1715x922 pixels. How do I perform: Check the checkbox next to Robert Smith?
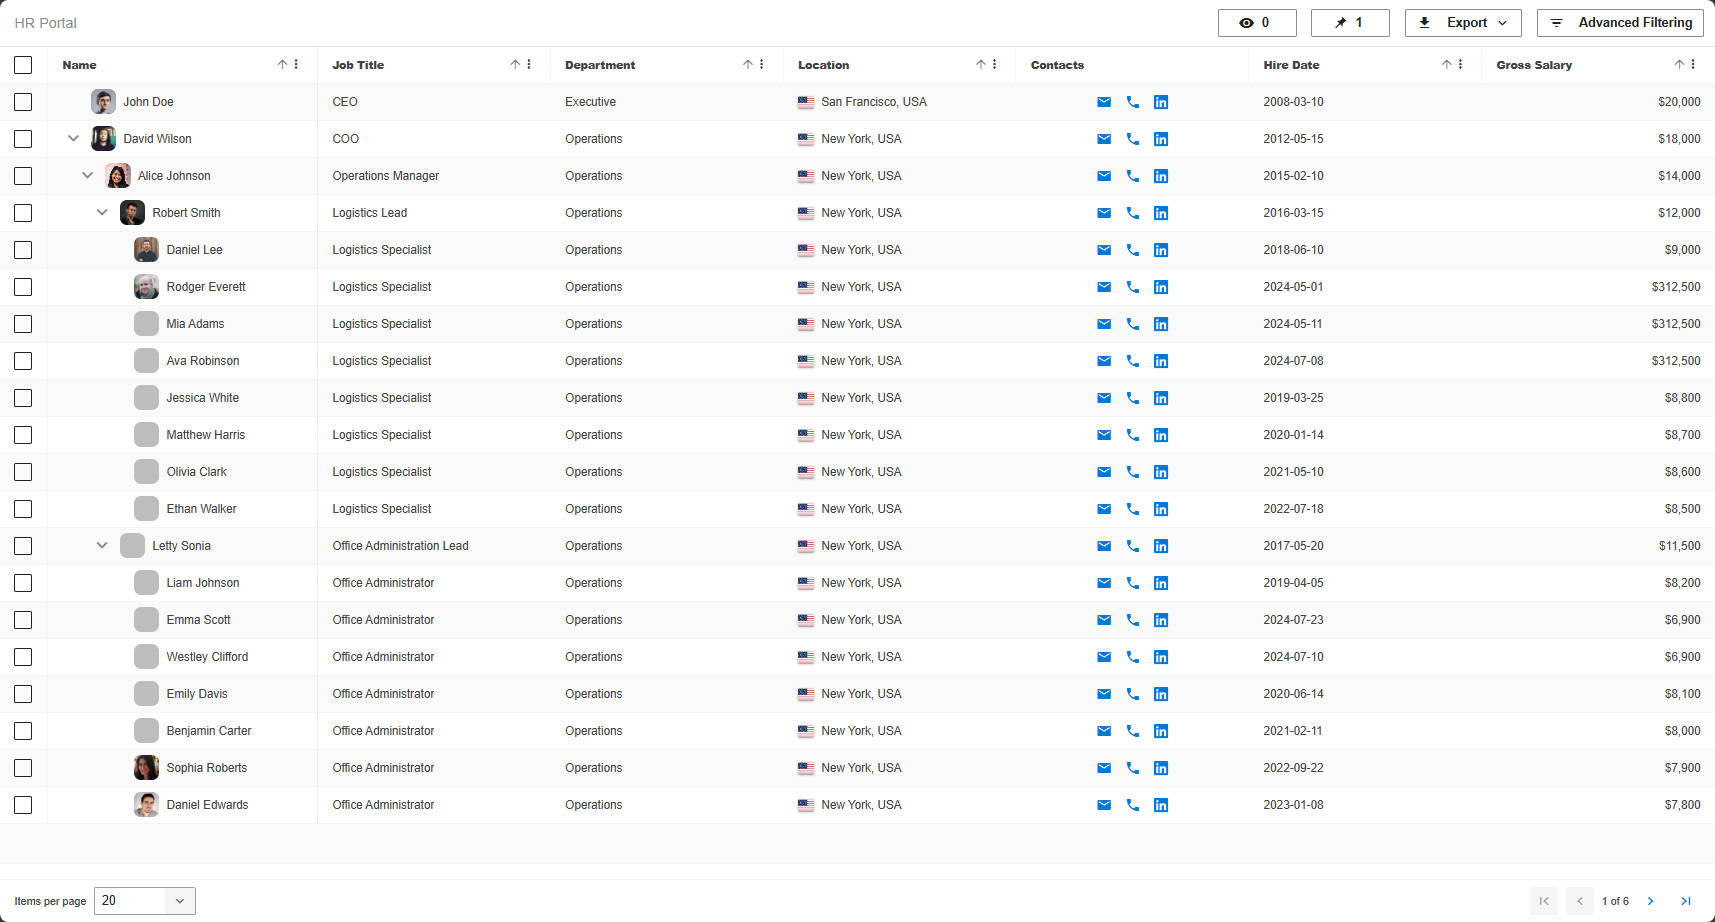23,213
